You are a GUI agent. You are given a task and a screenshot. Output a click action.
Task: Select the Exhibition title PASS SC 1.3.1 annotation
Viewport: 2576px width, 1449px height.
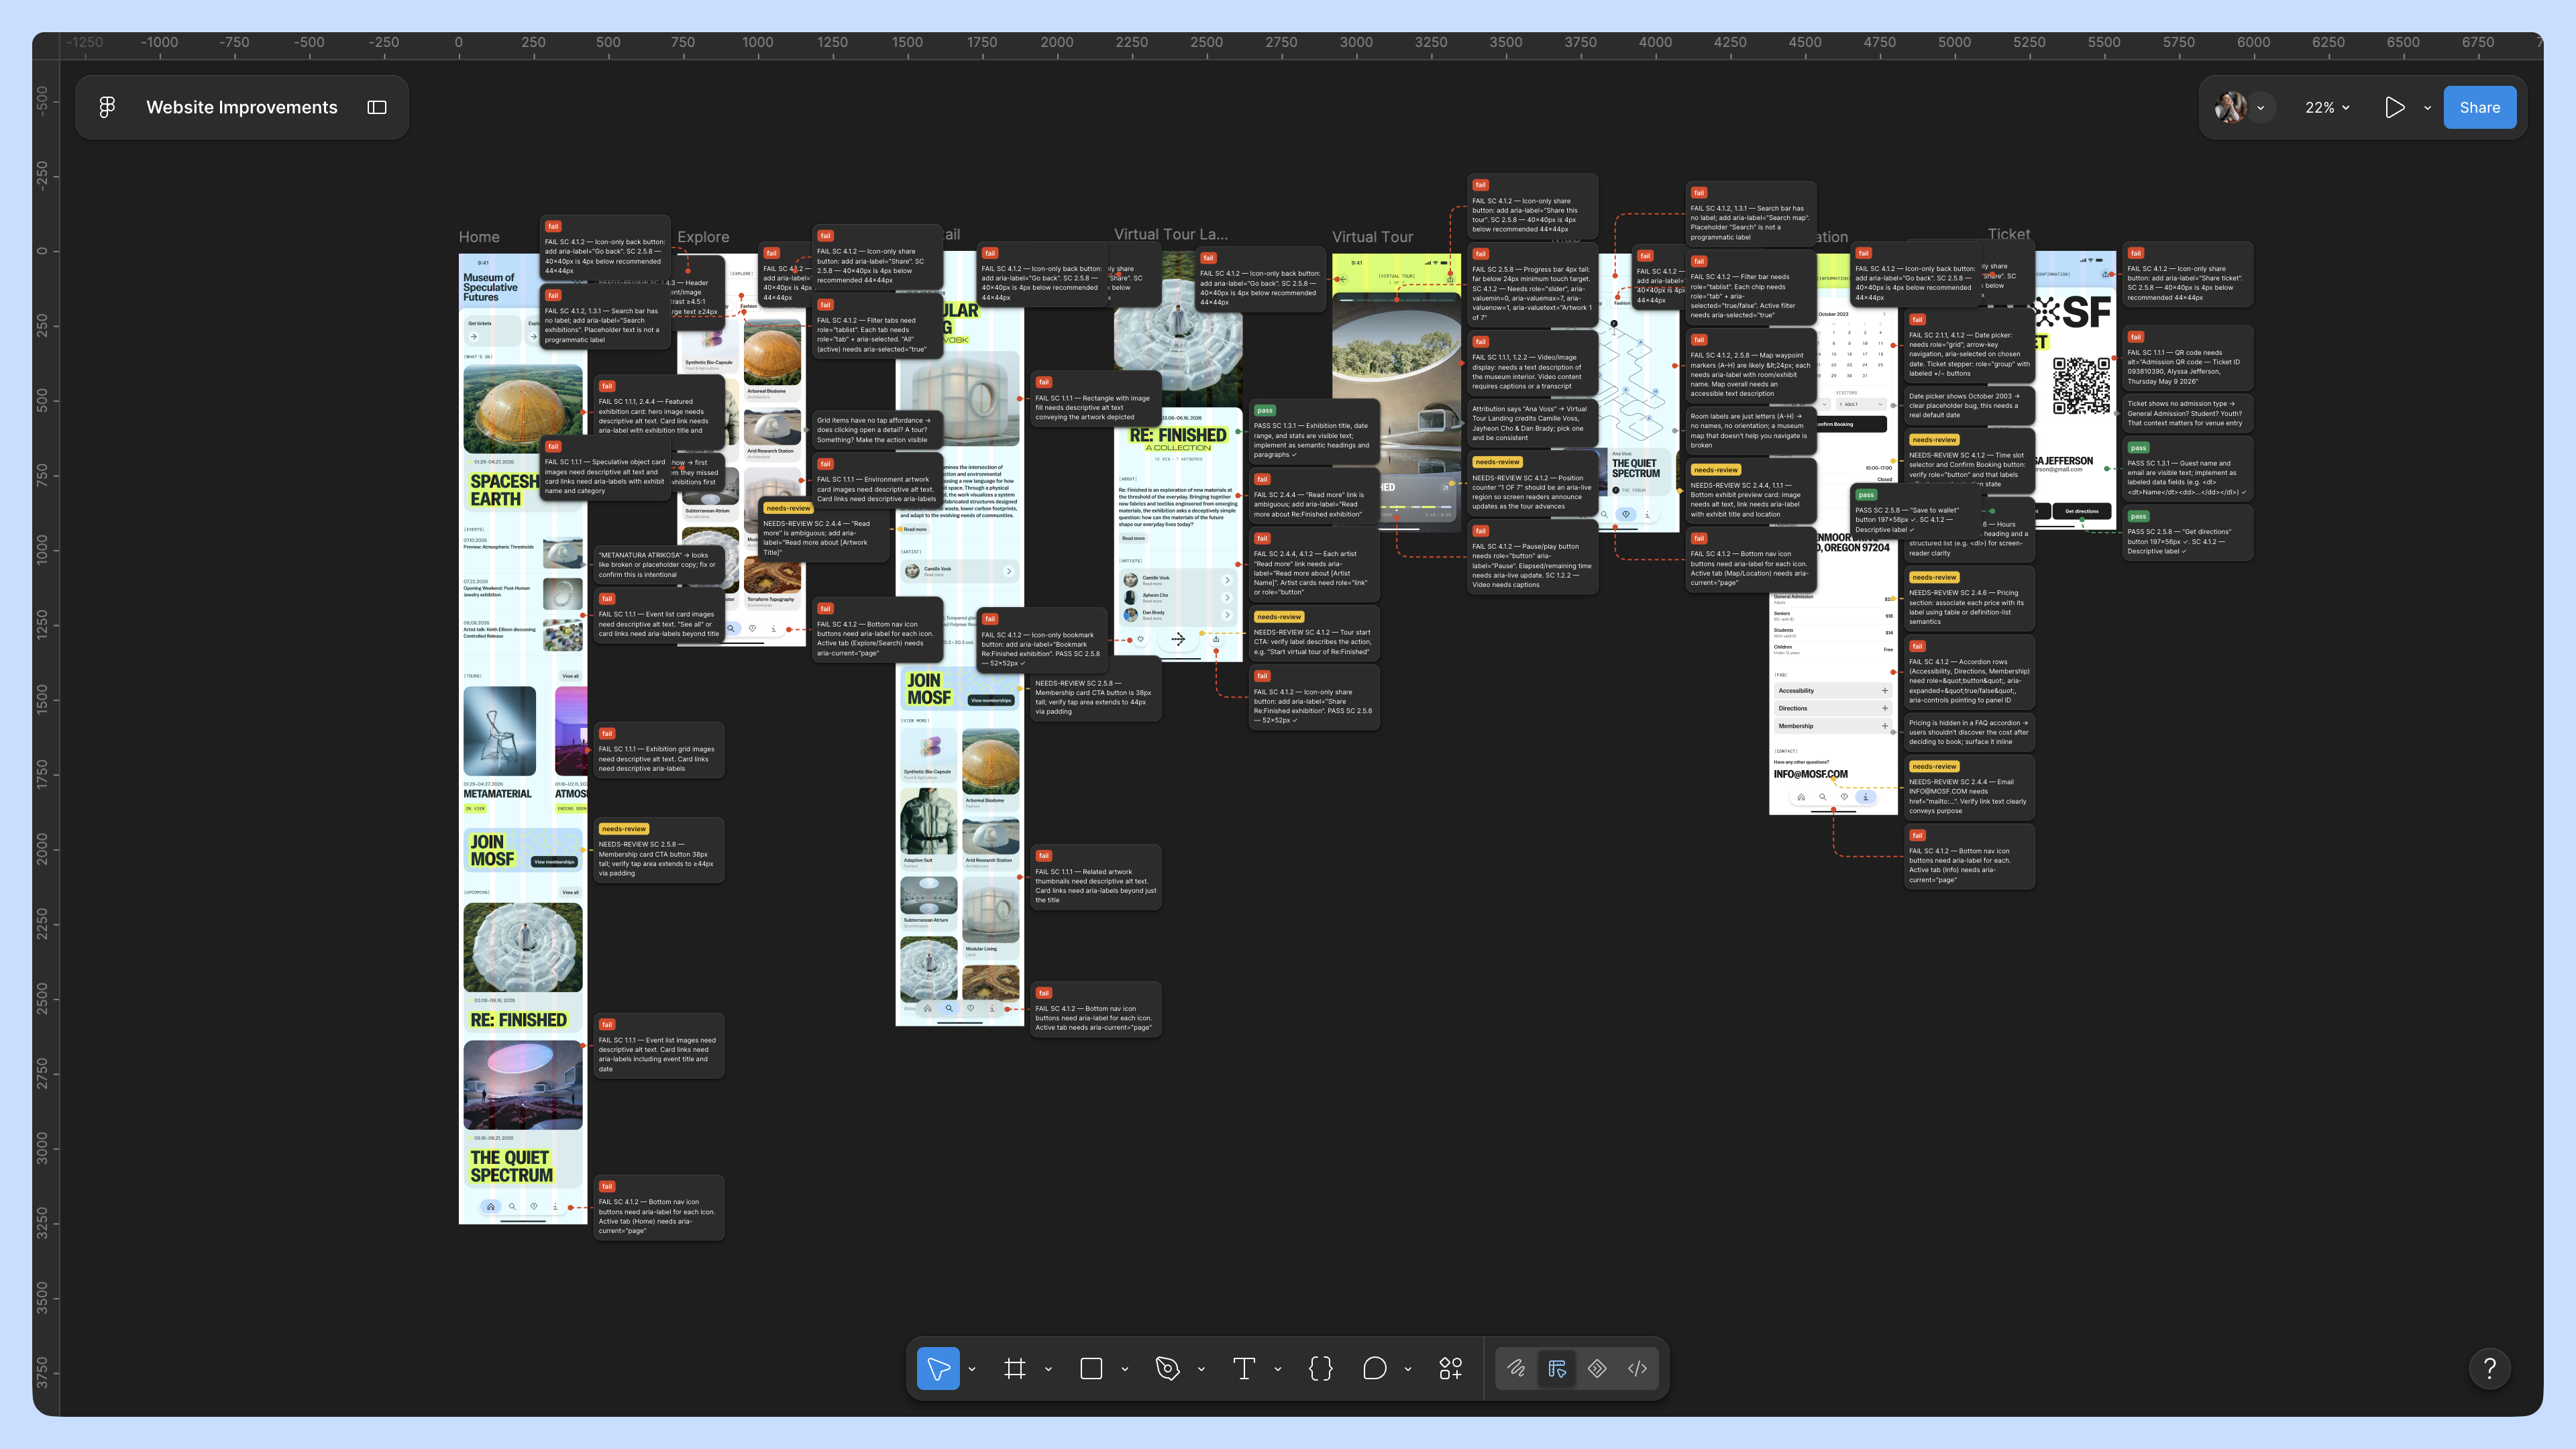pyautogui.click(x=1314, y=431)
